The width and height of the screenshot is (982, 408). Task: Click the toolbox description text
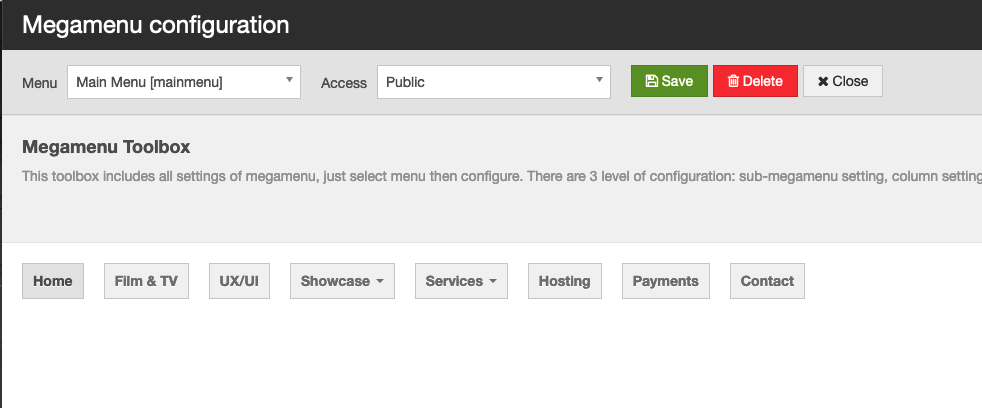[x=502, y=176]
